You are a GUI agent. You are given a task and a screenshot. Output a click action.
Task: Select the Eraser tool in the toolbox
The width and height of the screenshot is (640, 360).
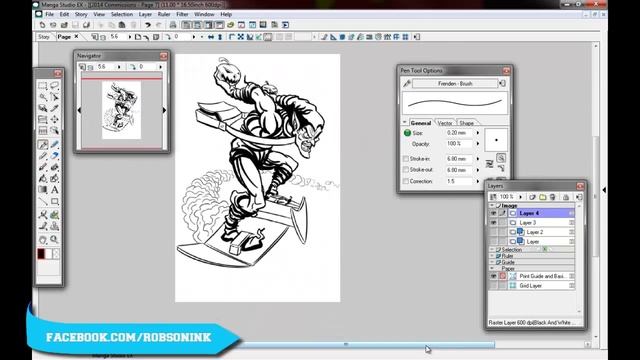pyautogui.click(x=54, y=156)
